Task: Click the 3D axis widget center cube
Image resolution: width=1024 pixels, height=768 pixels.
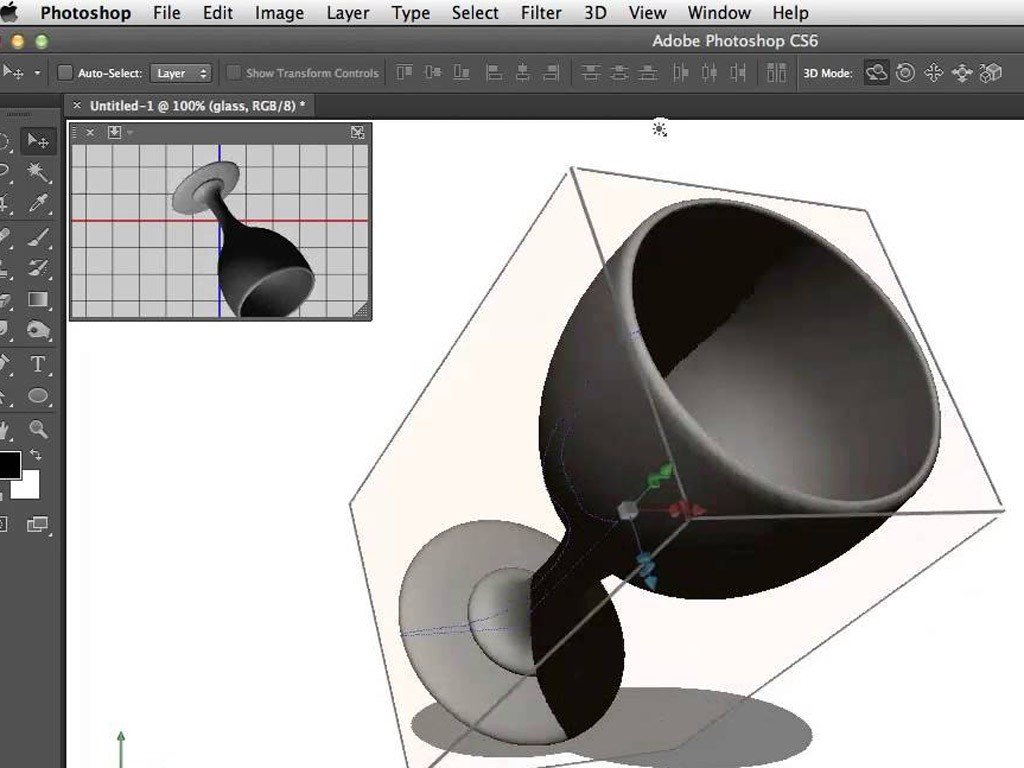Action: point(628,510)
